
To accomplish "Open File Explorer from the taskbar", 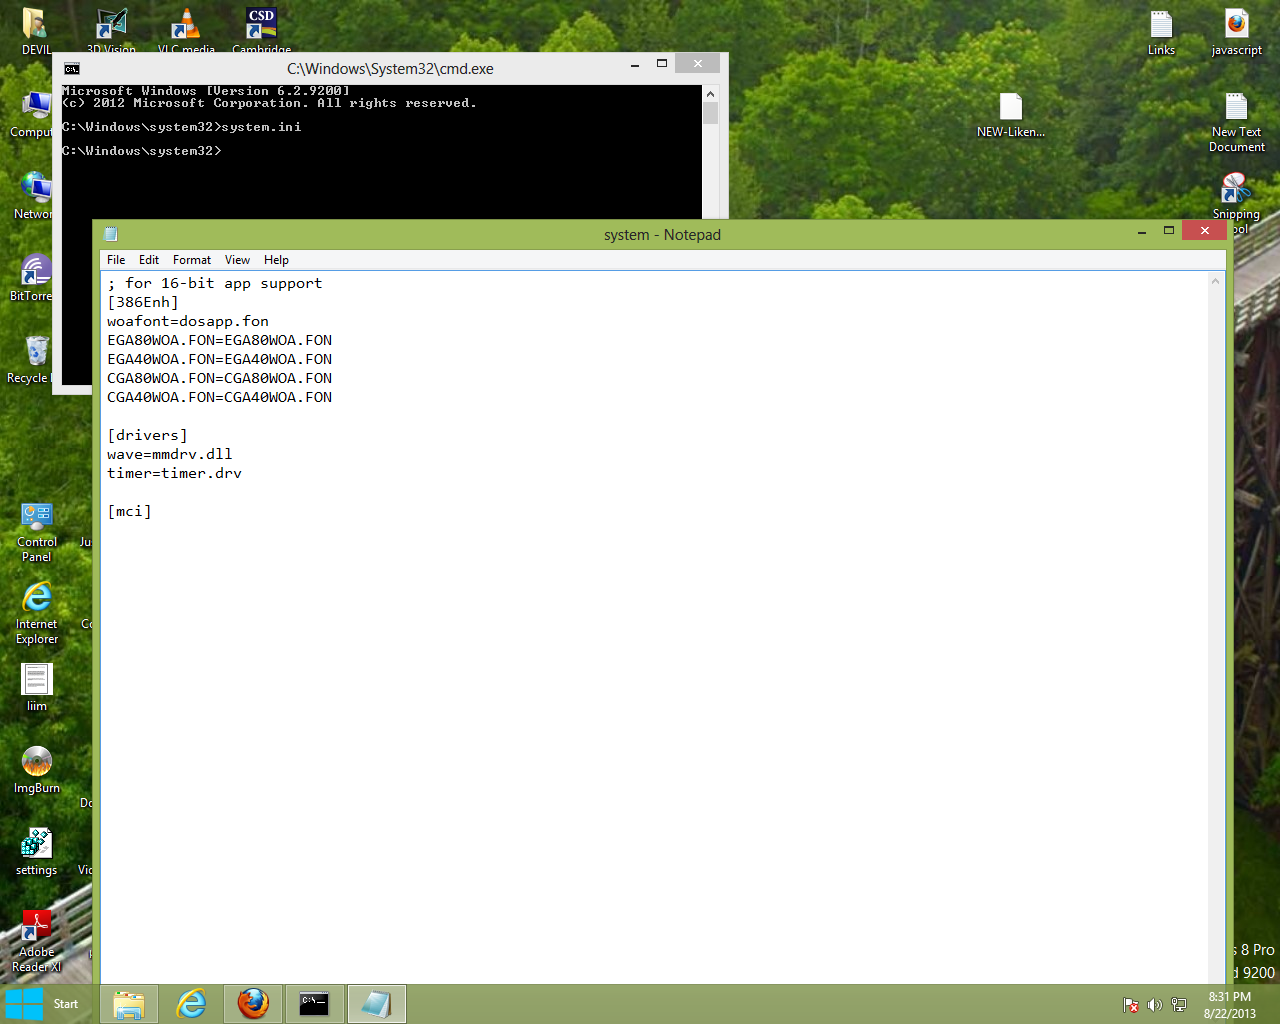I will tap(129, 1004).
